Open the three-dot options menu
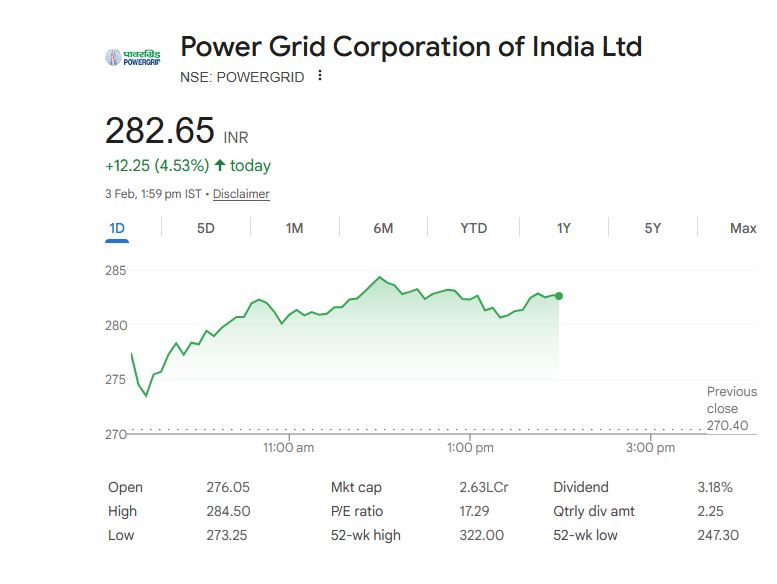 [x=320, y=76]
